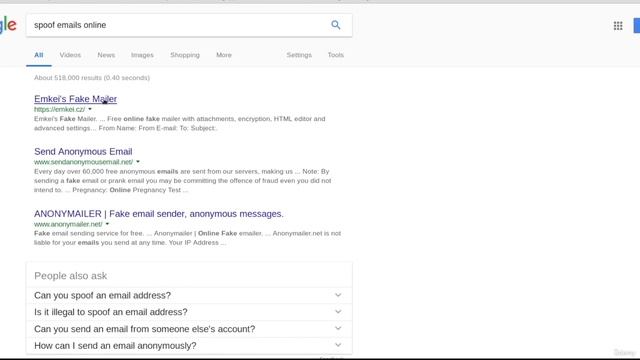This screenshot has height=360, width=640.
Task: Open the Google apps grid icon
Action: (x=618, y=26)
